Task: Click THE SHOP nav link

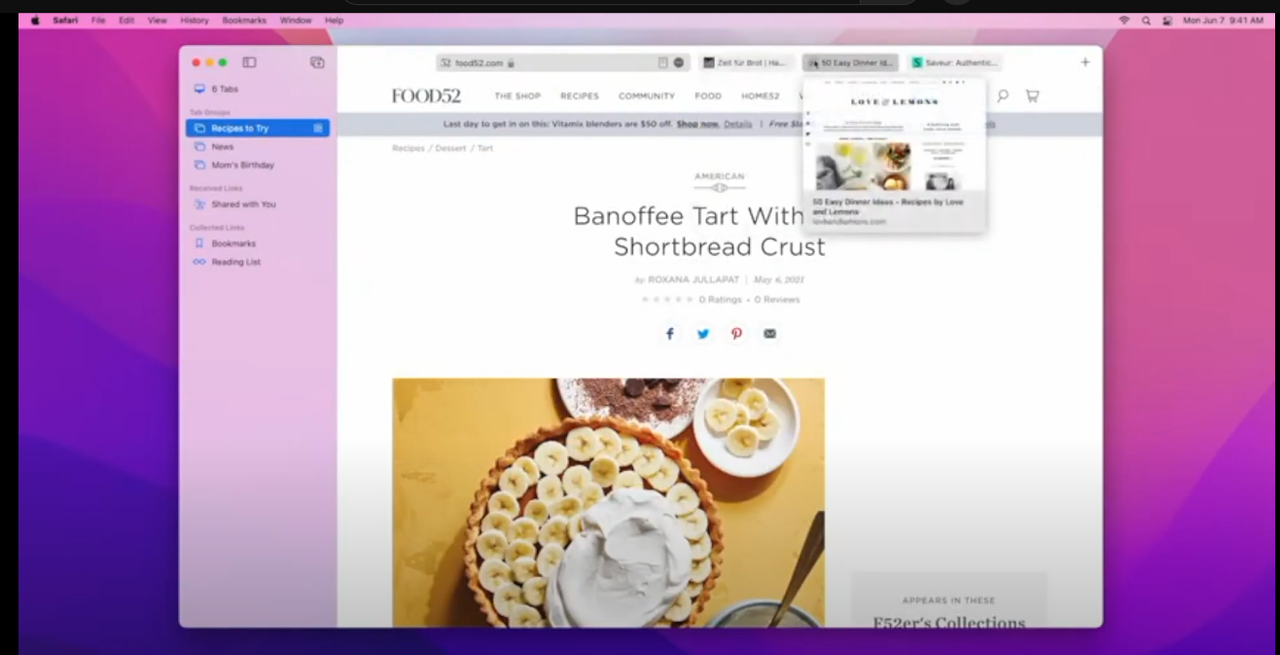Action: point(517,96)
